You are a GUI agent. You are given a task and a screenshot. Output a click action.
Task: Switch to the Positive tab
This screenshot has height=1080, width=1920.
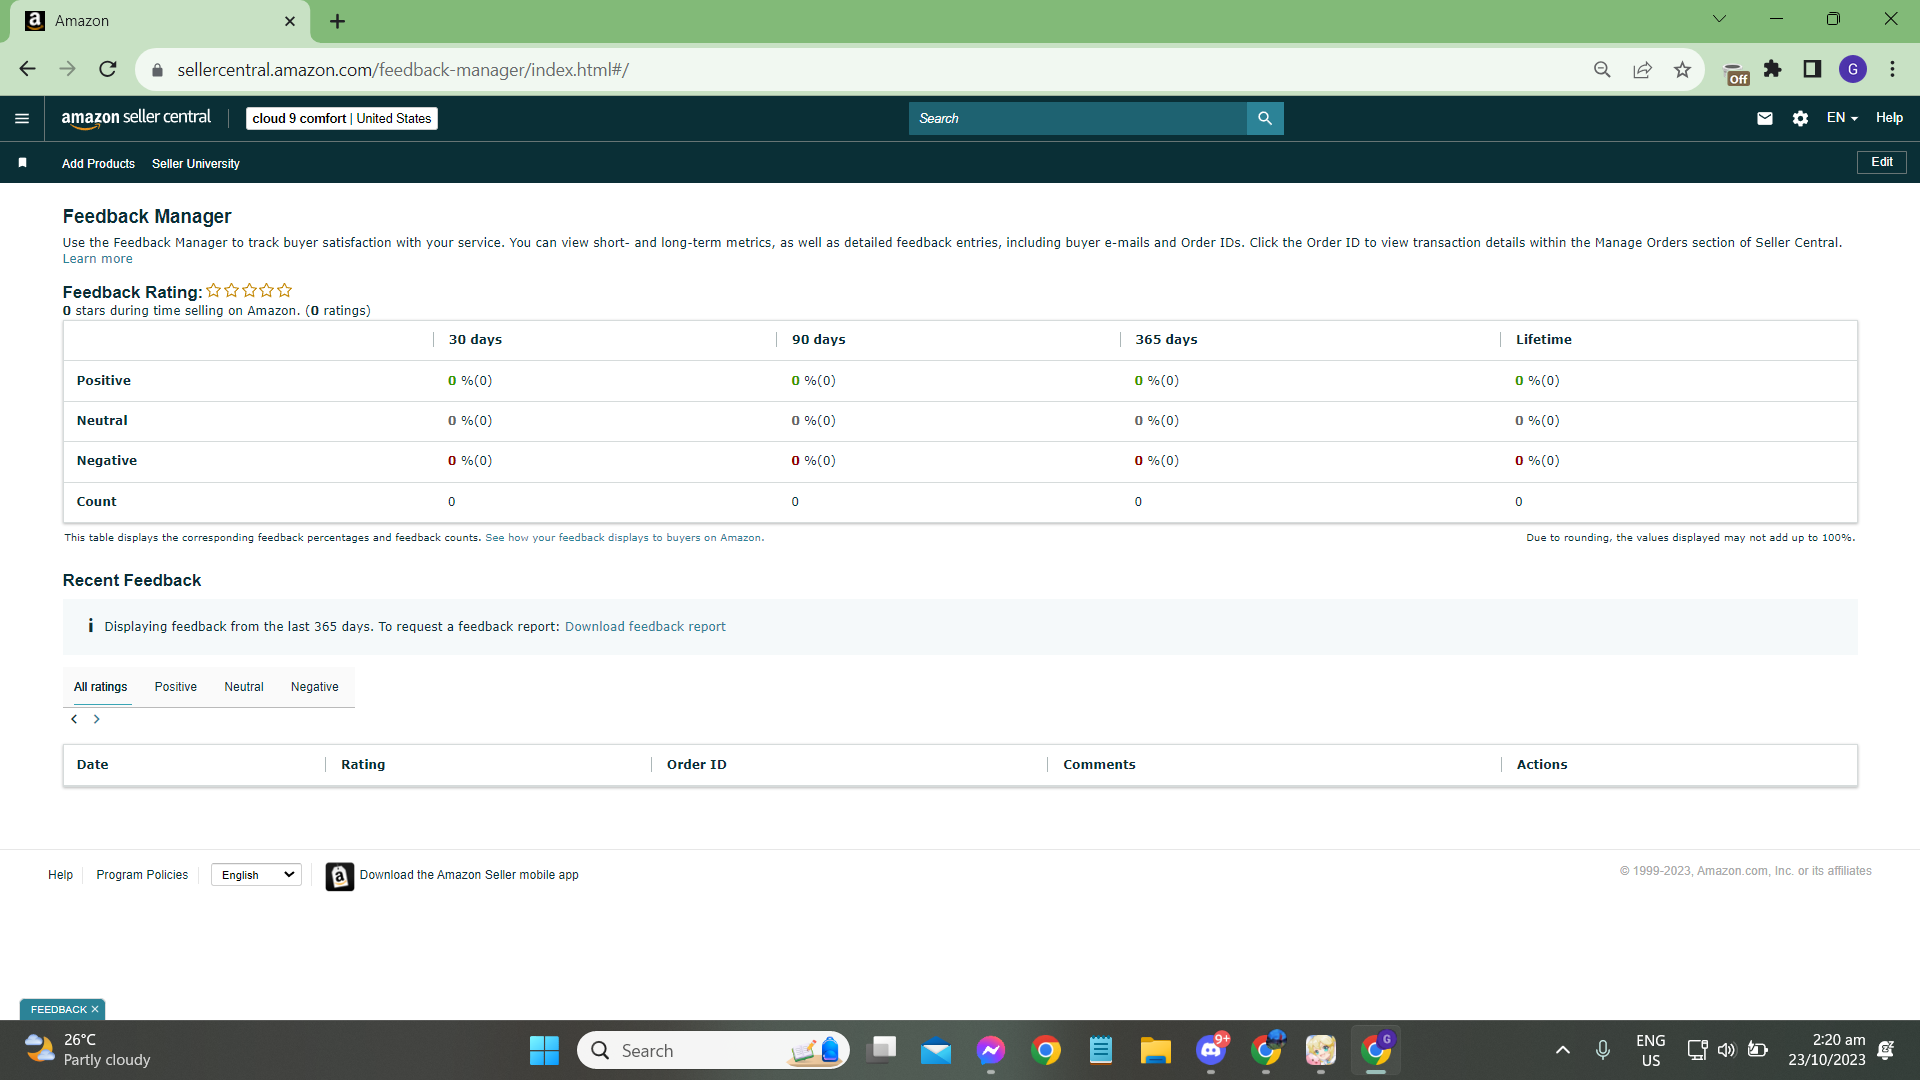[175, 687]
